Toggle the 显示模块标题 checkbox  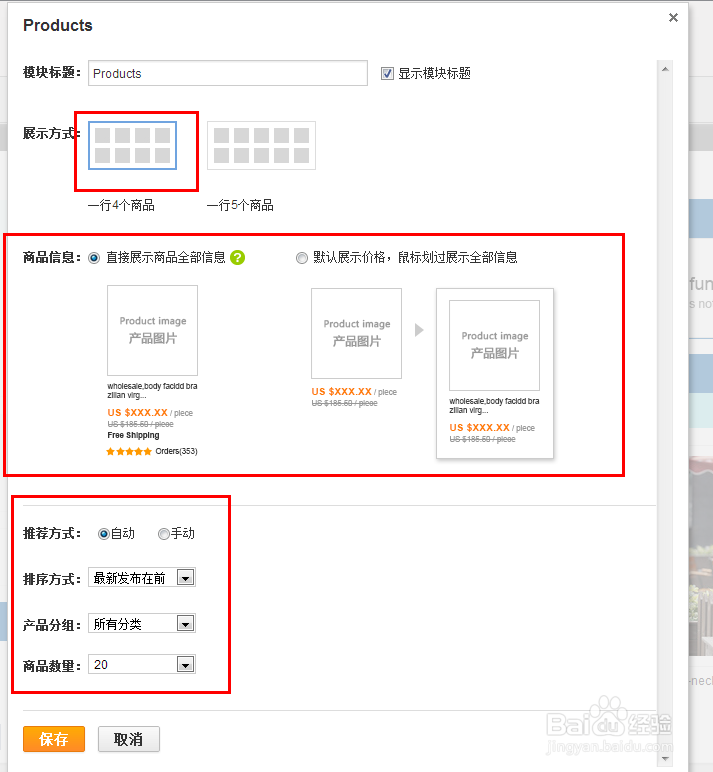point(388,74)
